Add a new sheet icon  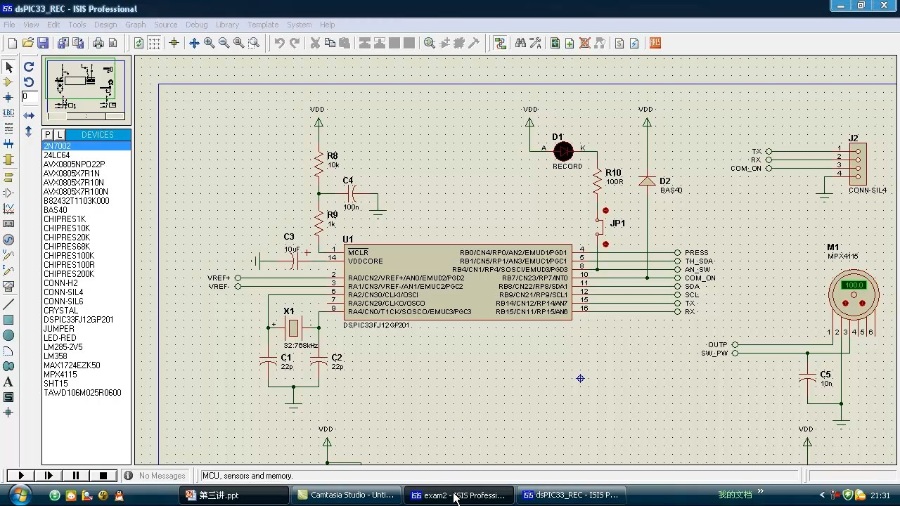(x=569, y=43)
